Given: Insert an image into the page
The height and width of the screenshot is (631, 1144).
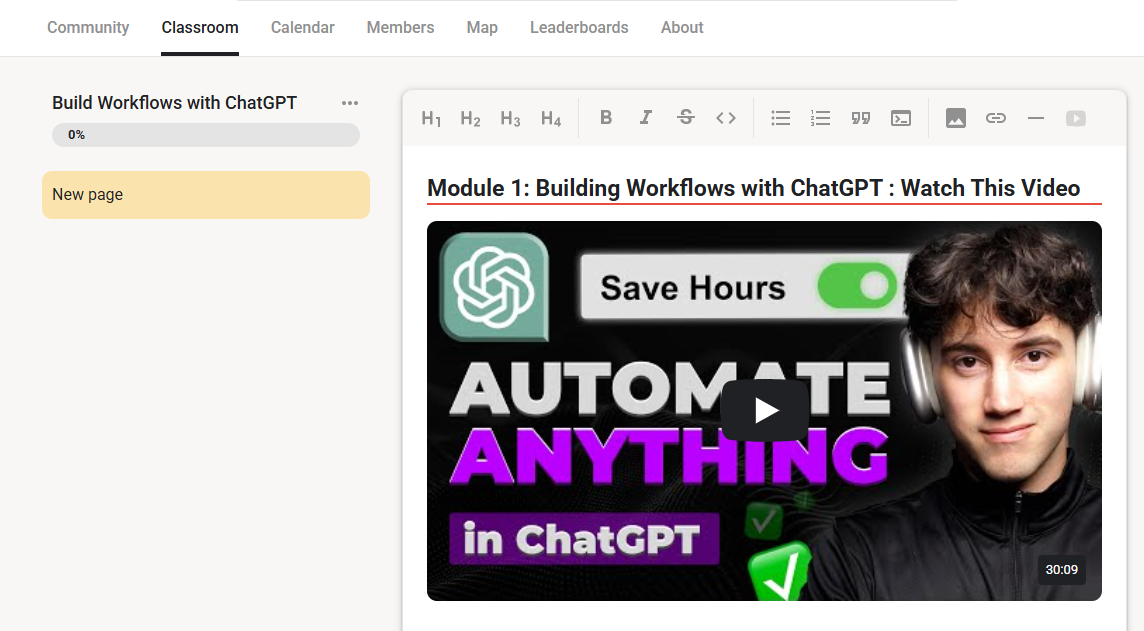Looking at the screenshot, I should point(956,117).
